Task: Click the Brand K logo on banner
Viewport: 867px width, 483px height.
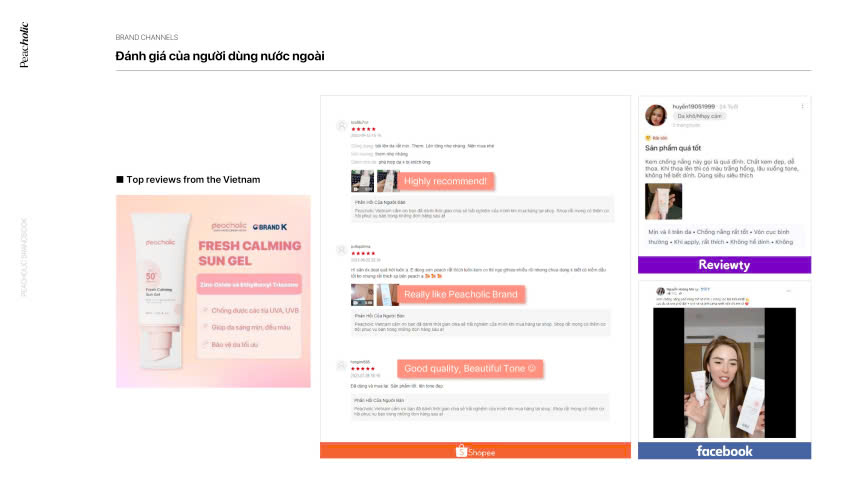Action: click(x=270, y=227)
